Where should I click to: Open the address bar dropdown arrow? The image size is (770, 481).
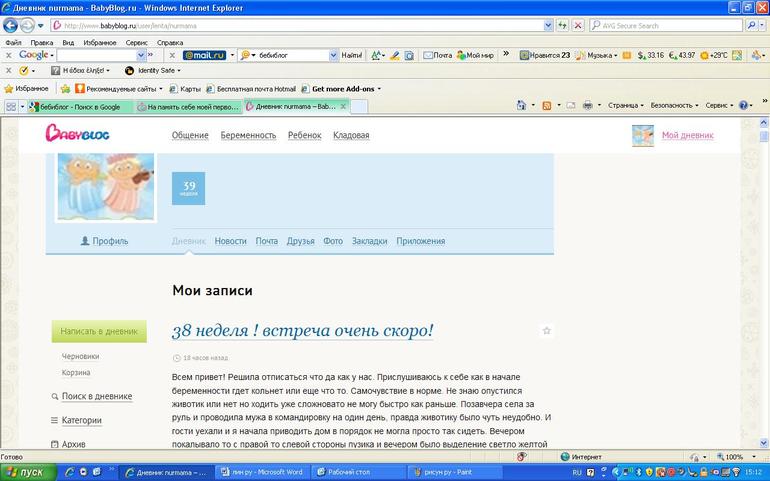pos(548,26)
